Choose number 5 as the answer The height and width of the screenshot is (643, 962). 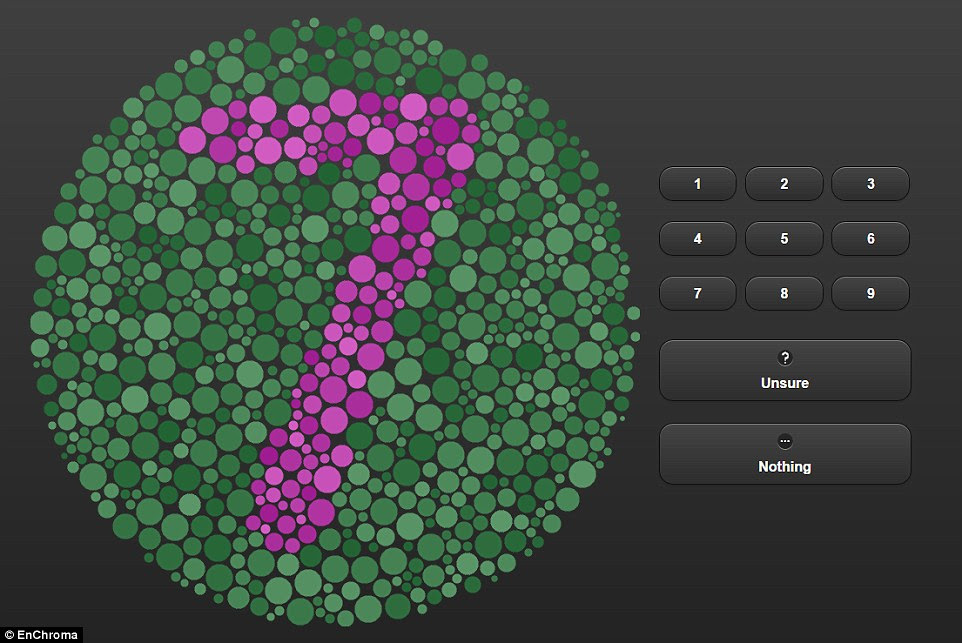784,239
